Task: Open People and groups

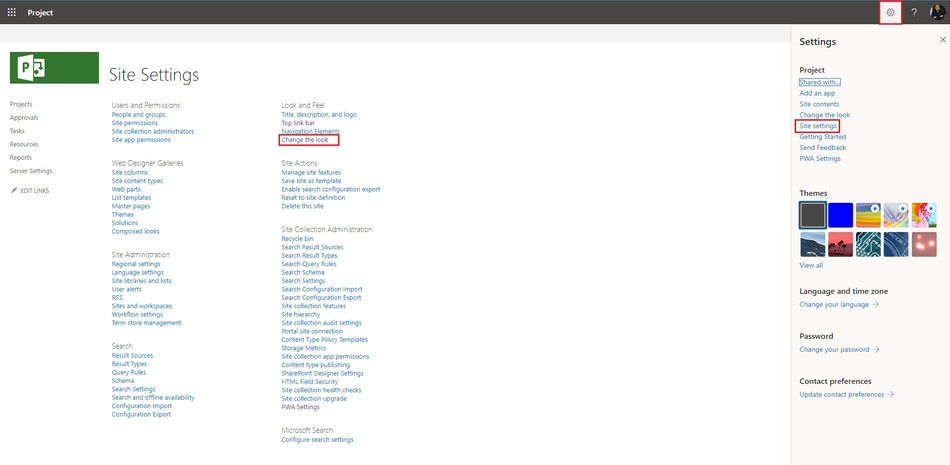Action: click(x=138, y=115)
